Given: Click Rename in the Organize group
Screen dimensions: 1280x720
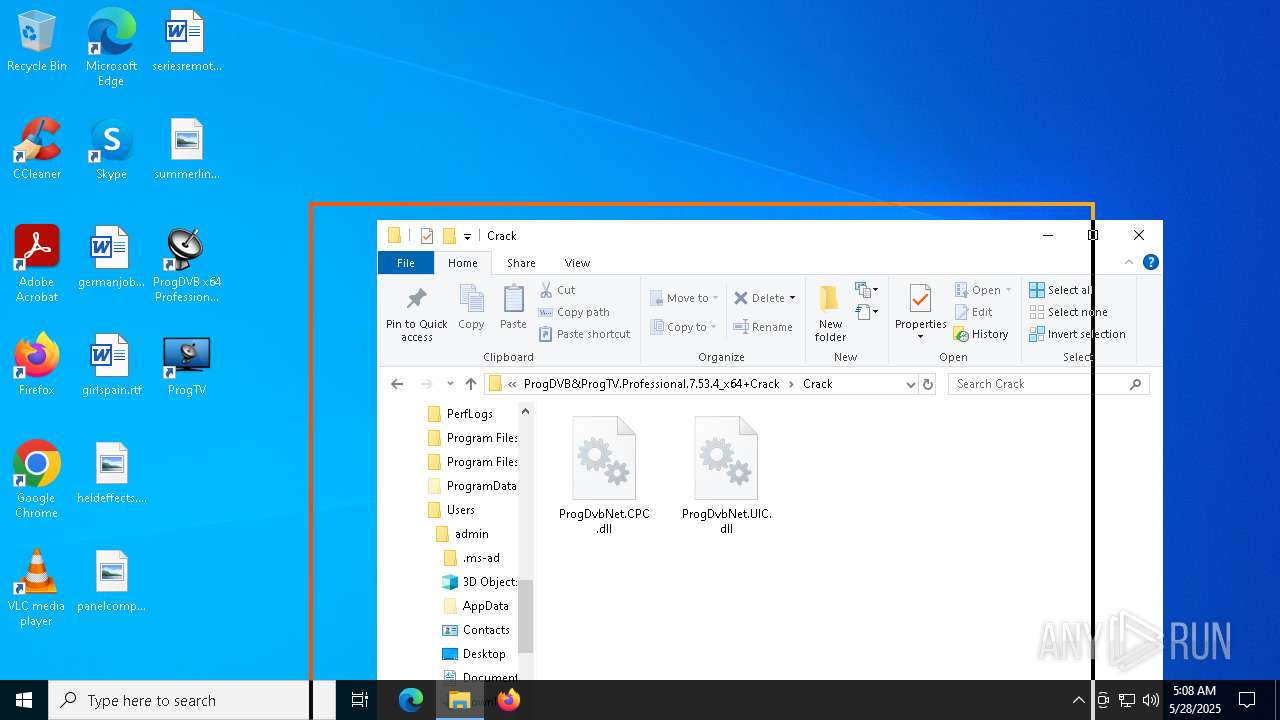Looking at the screenshot, I should [763, 327].
